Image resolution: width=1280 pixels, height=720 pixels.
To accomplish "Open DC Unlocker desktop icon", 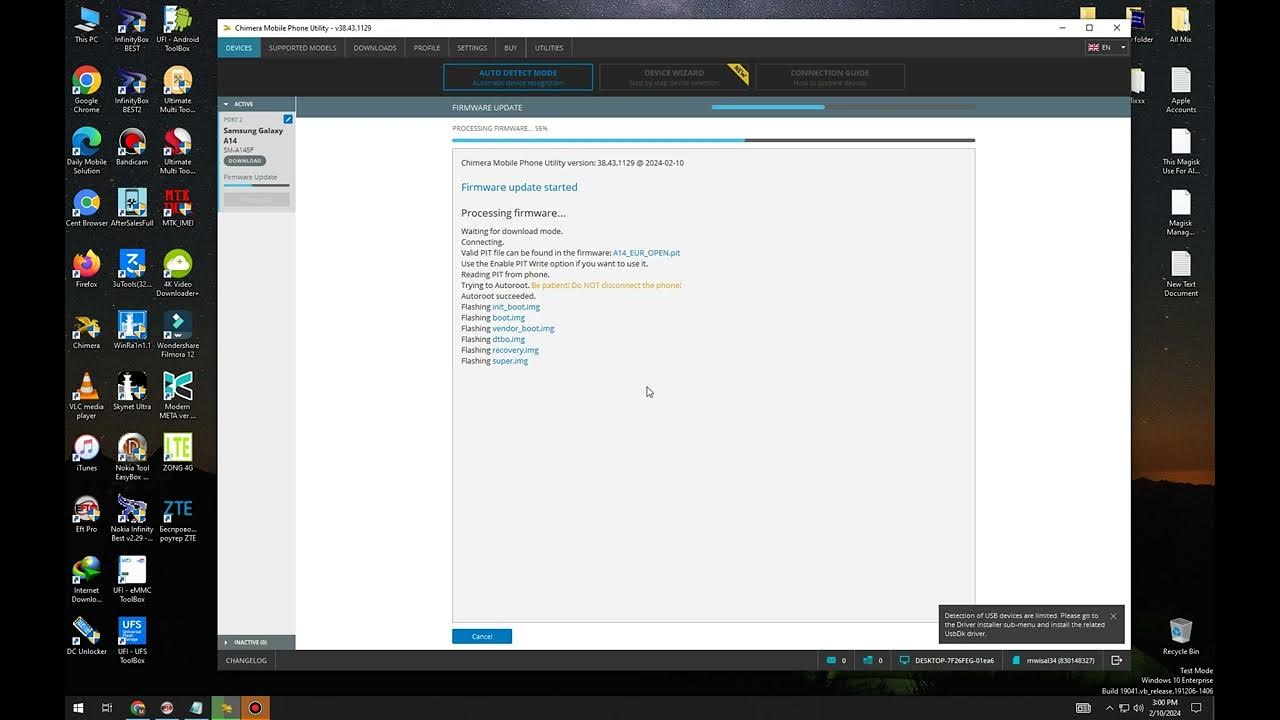I will tap(87, 636).
